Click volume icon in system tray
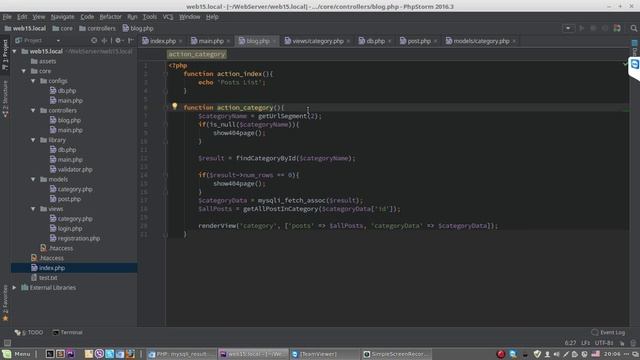 click(556, 354)
